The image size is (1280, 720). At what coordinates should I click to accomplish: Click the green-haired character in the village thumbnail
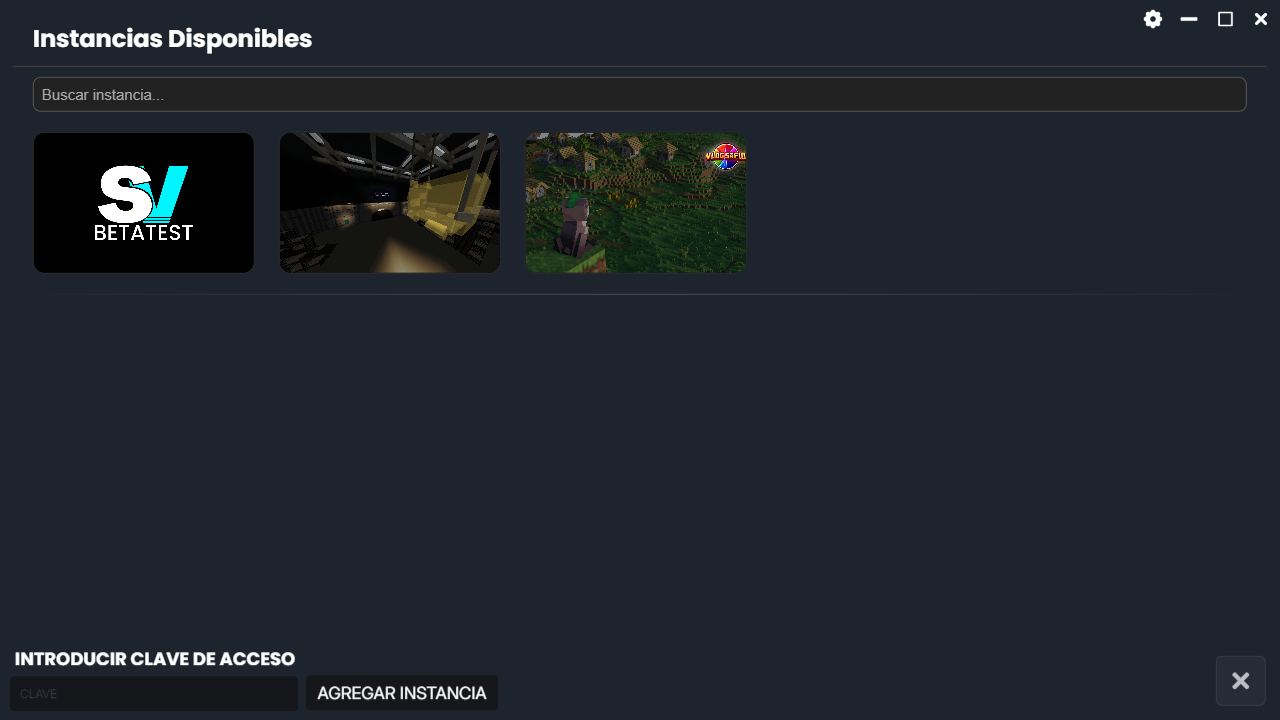pyautogui.click(x=575, y=227)
